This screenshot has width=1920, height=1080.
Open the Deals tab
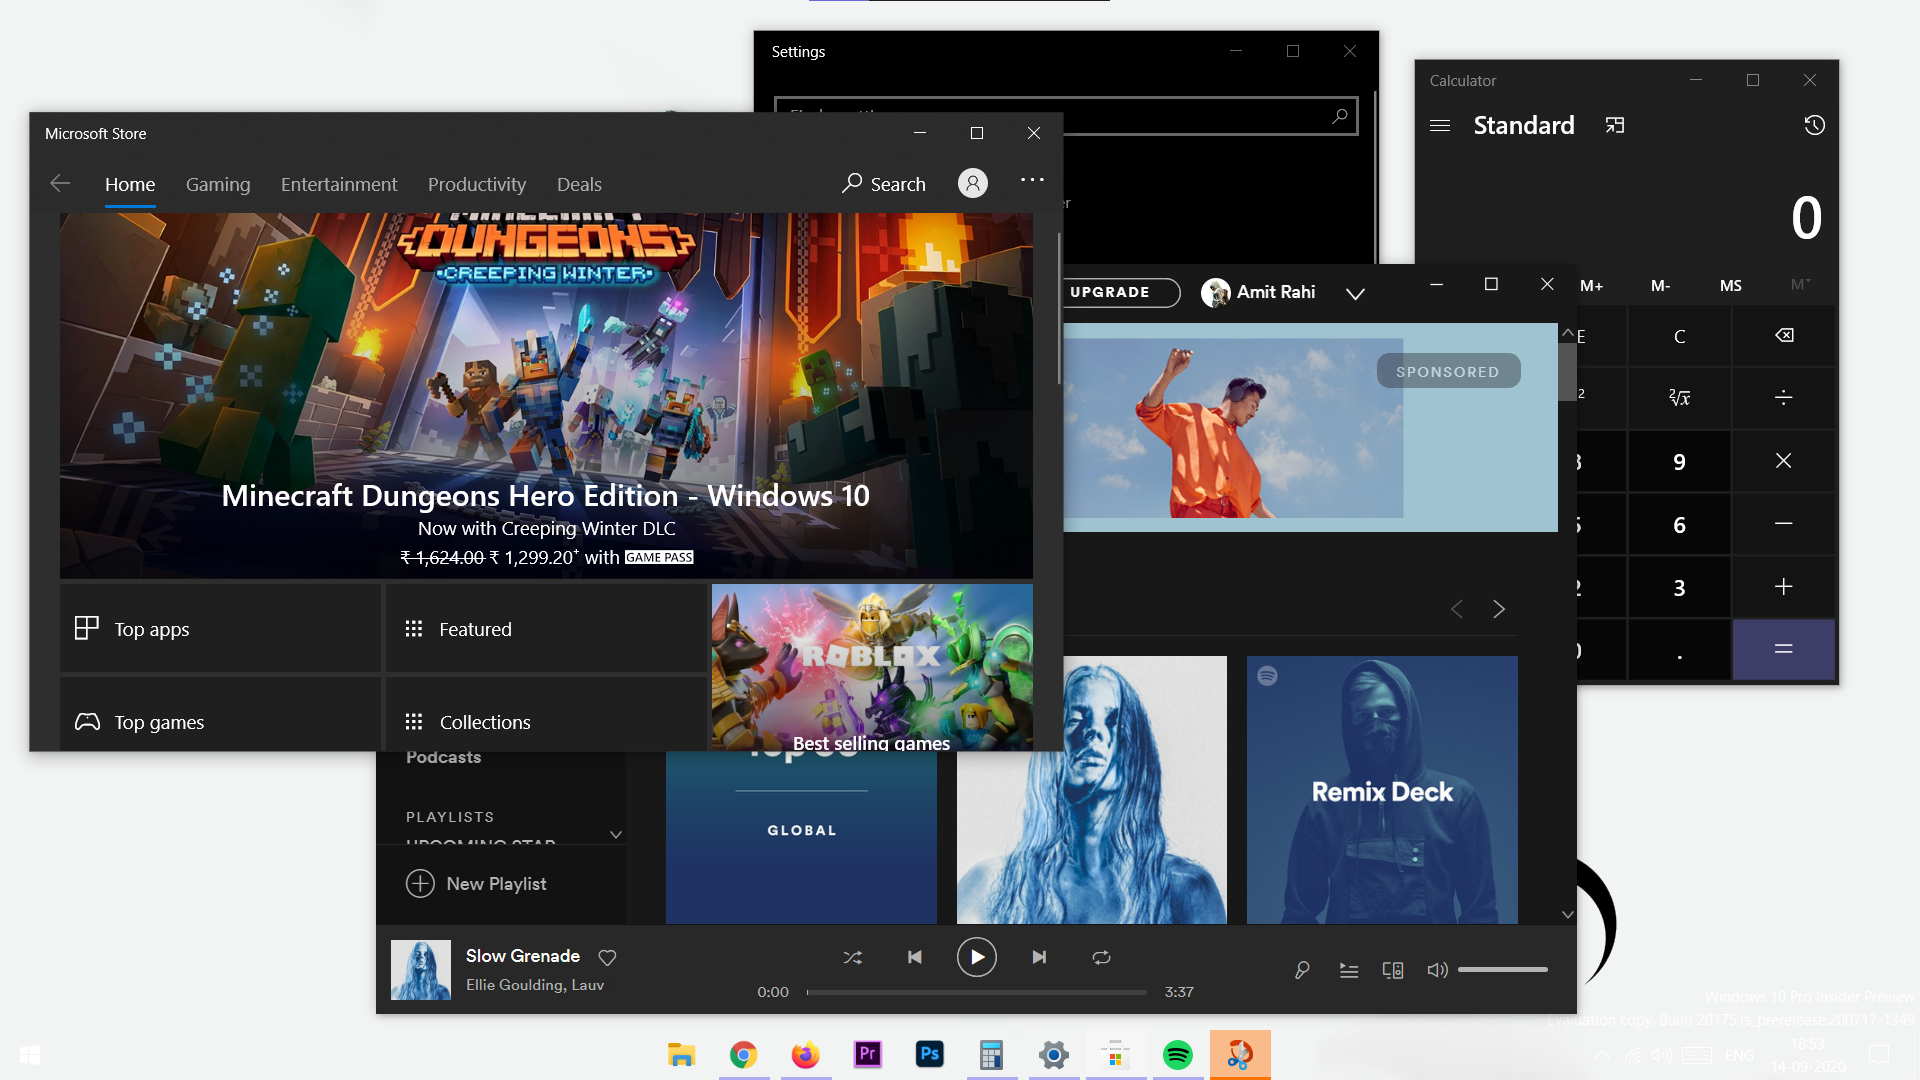pos(579,184)
